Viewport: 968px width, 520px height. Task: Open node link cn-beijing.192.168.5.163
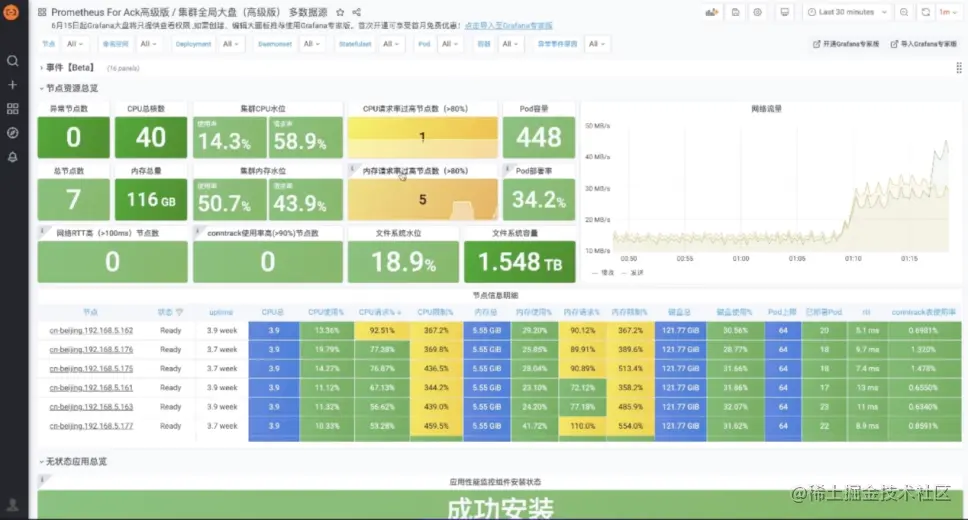coord(91,407)
